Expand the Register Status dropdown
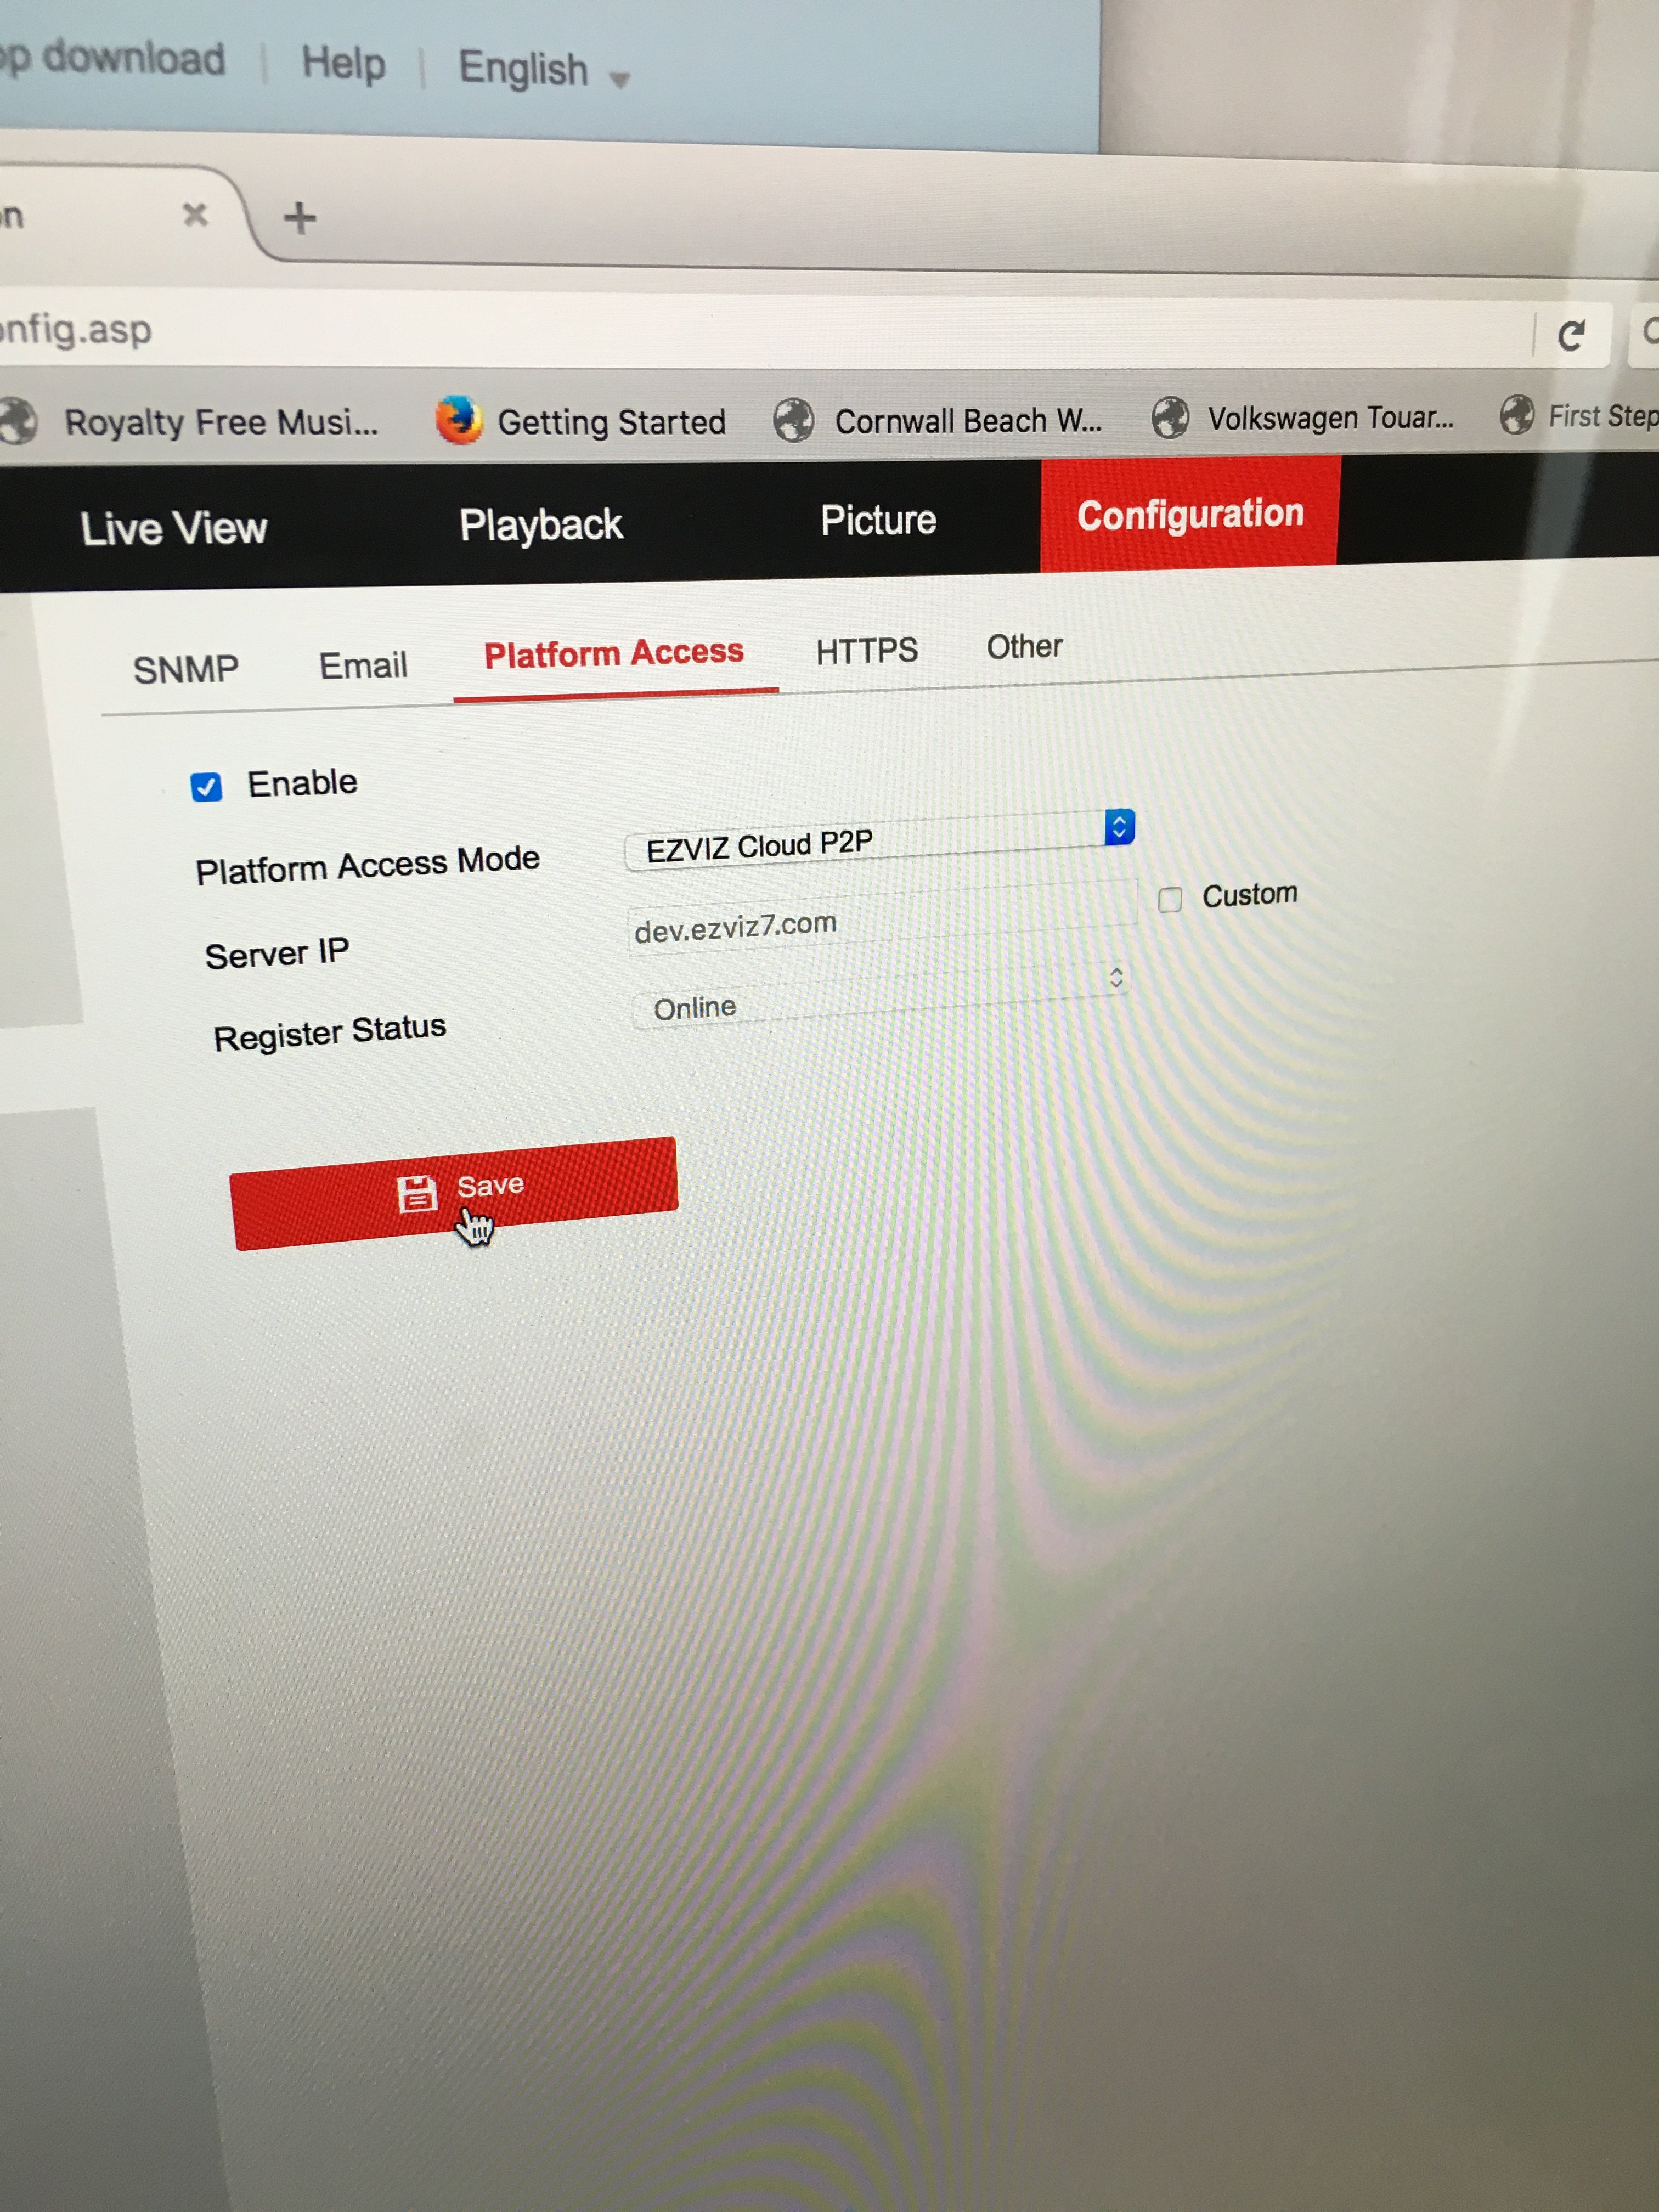Screen dimensions: 1659x2212 [x=880, y=996]
